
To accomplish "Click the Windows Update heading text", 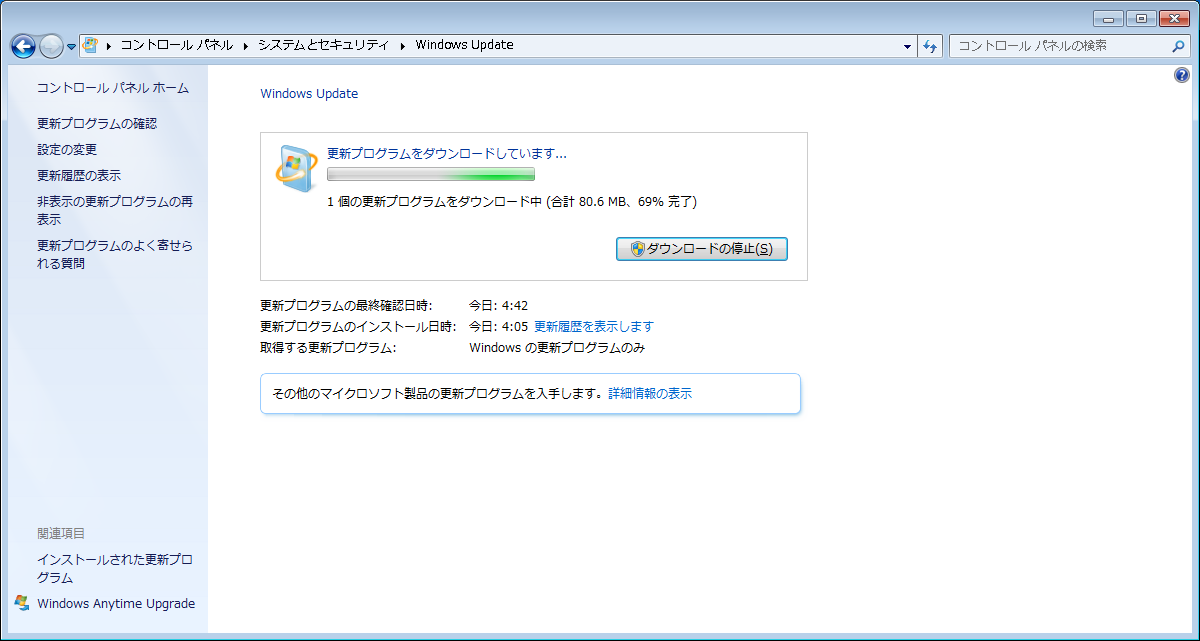I will tap(309, 94).
